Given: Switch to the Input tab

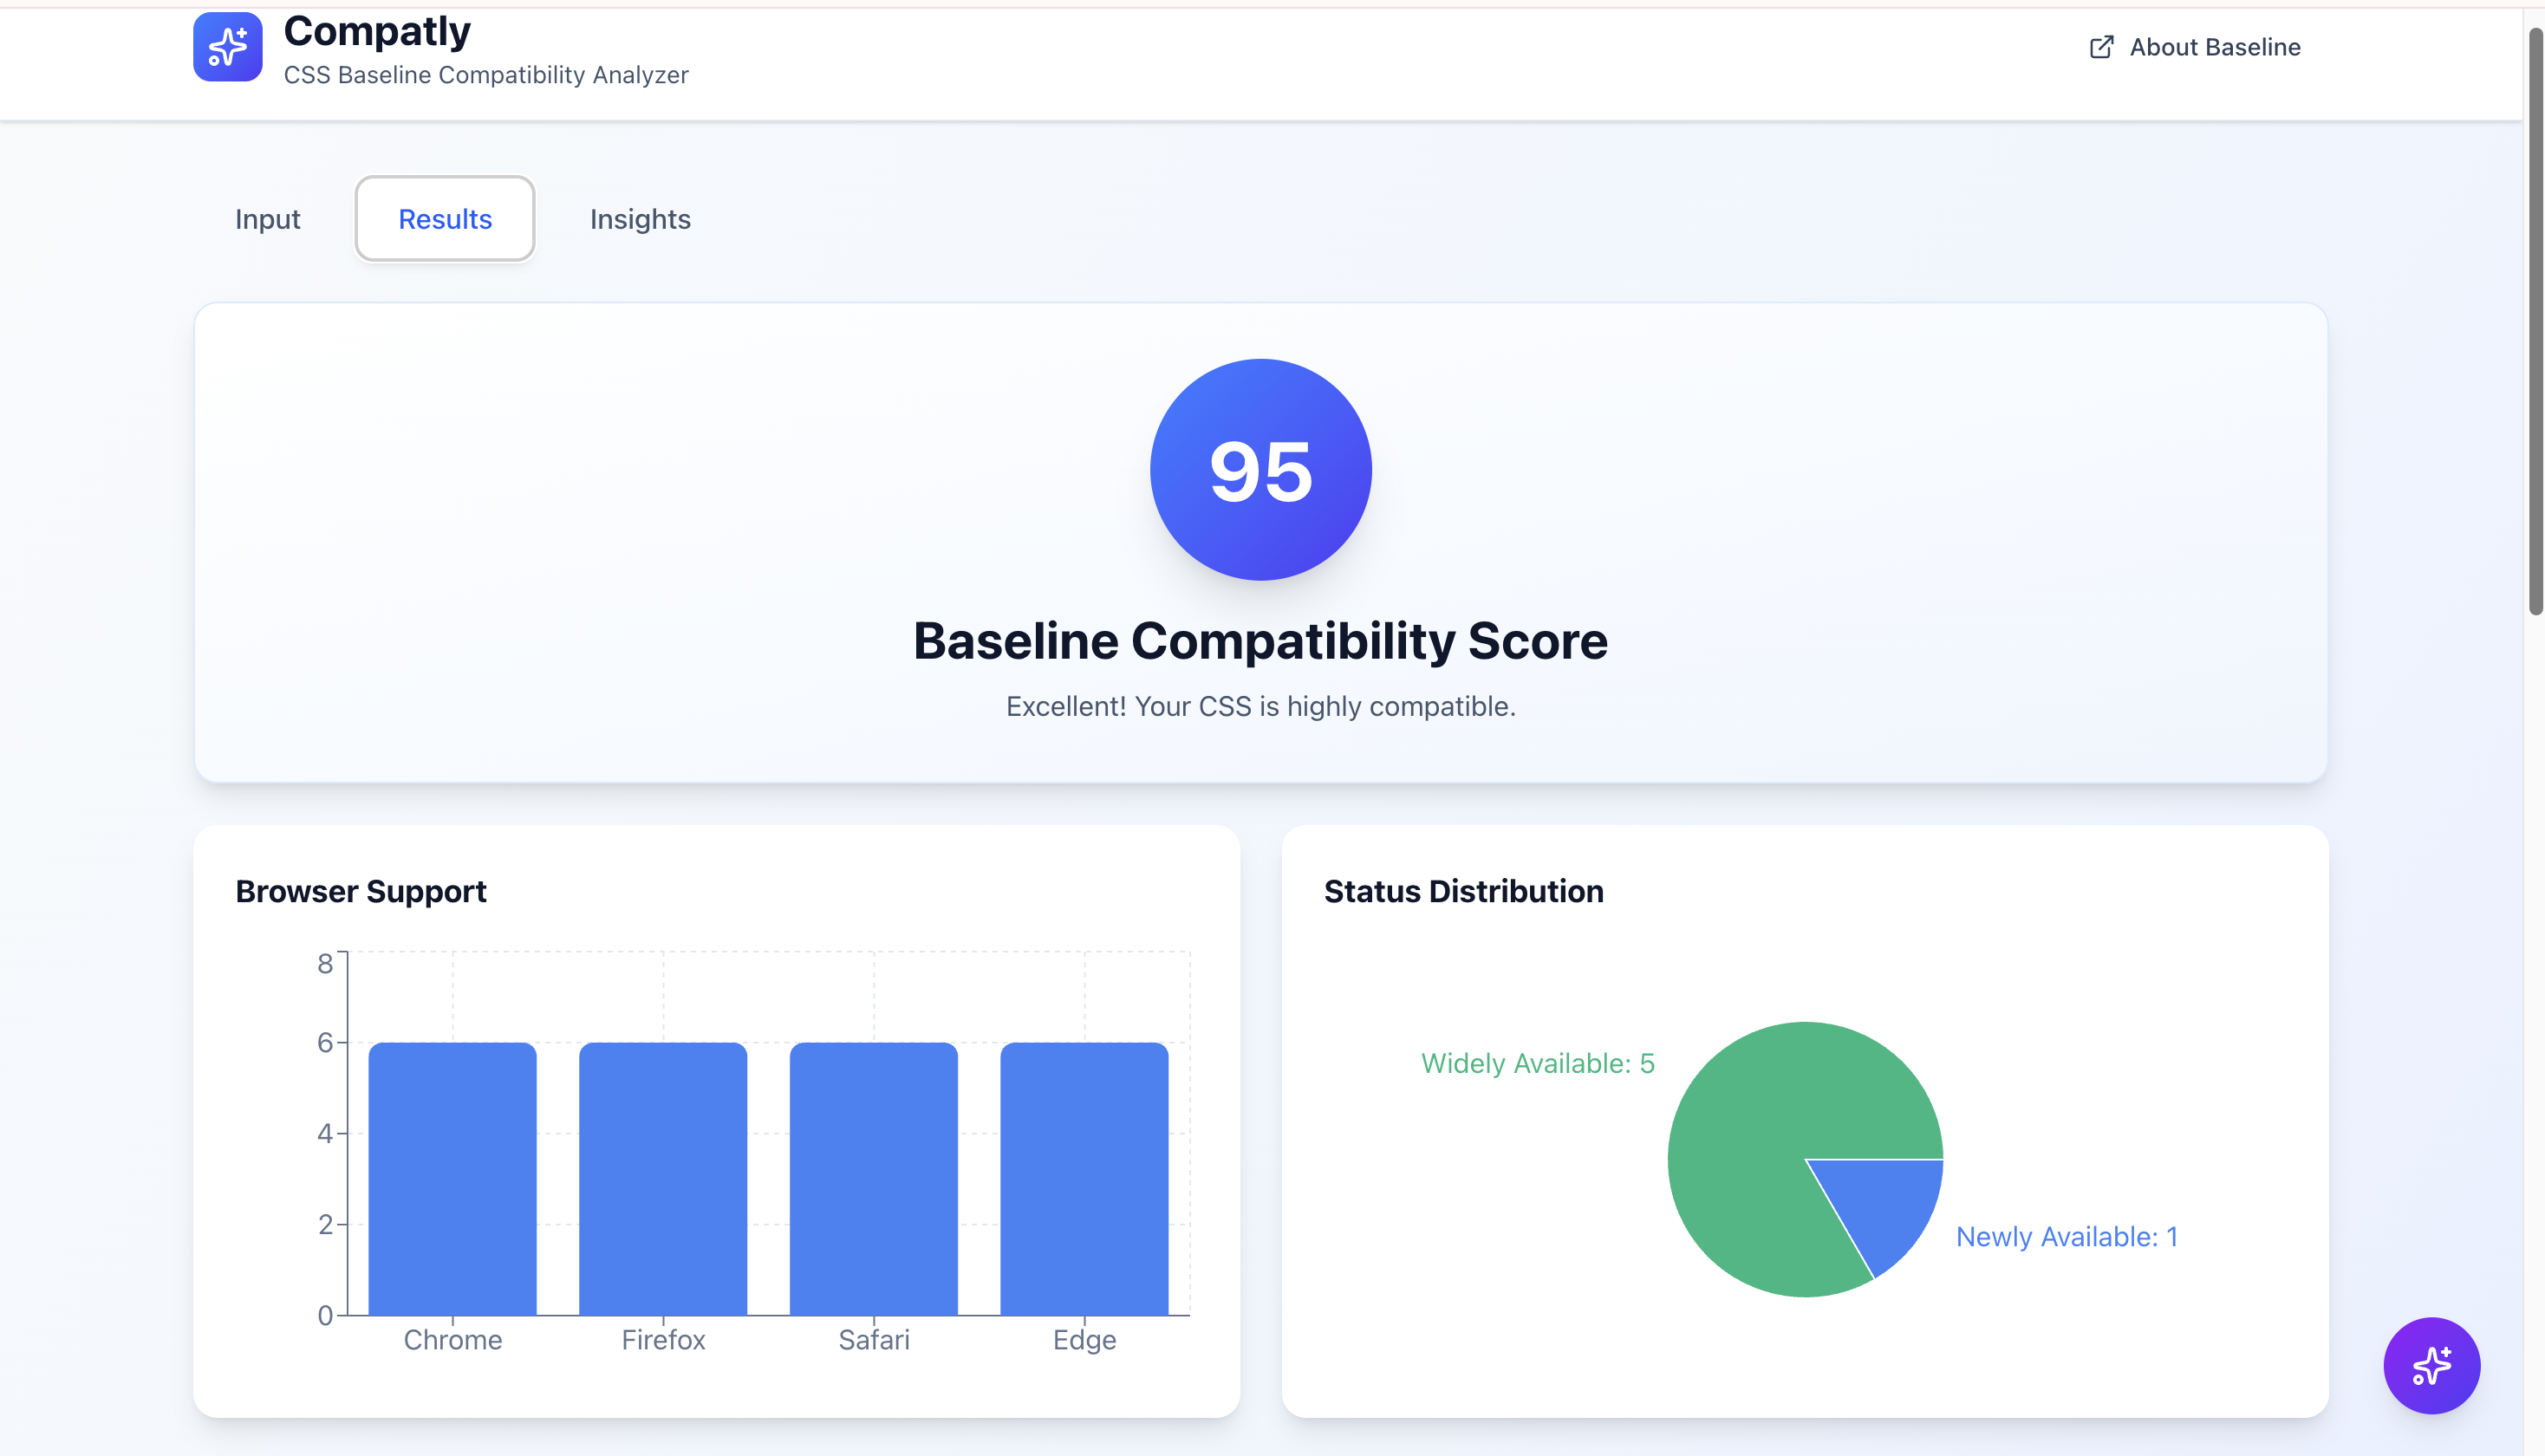Looking at the screenshot, I should tap(267, 219).
